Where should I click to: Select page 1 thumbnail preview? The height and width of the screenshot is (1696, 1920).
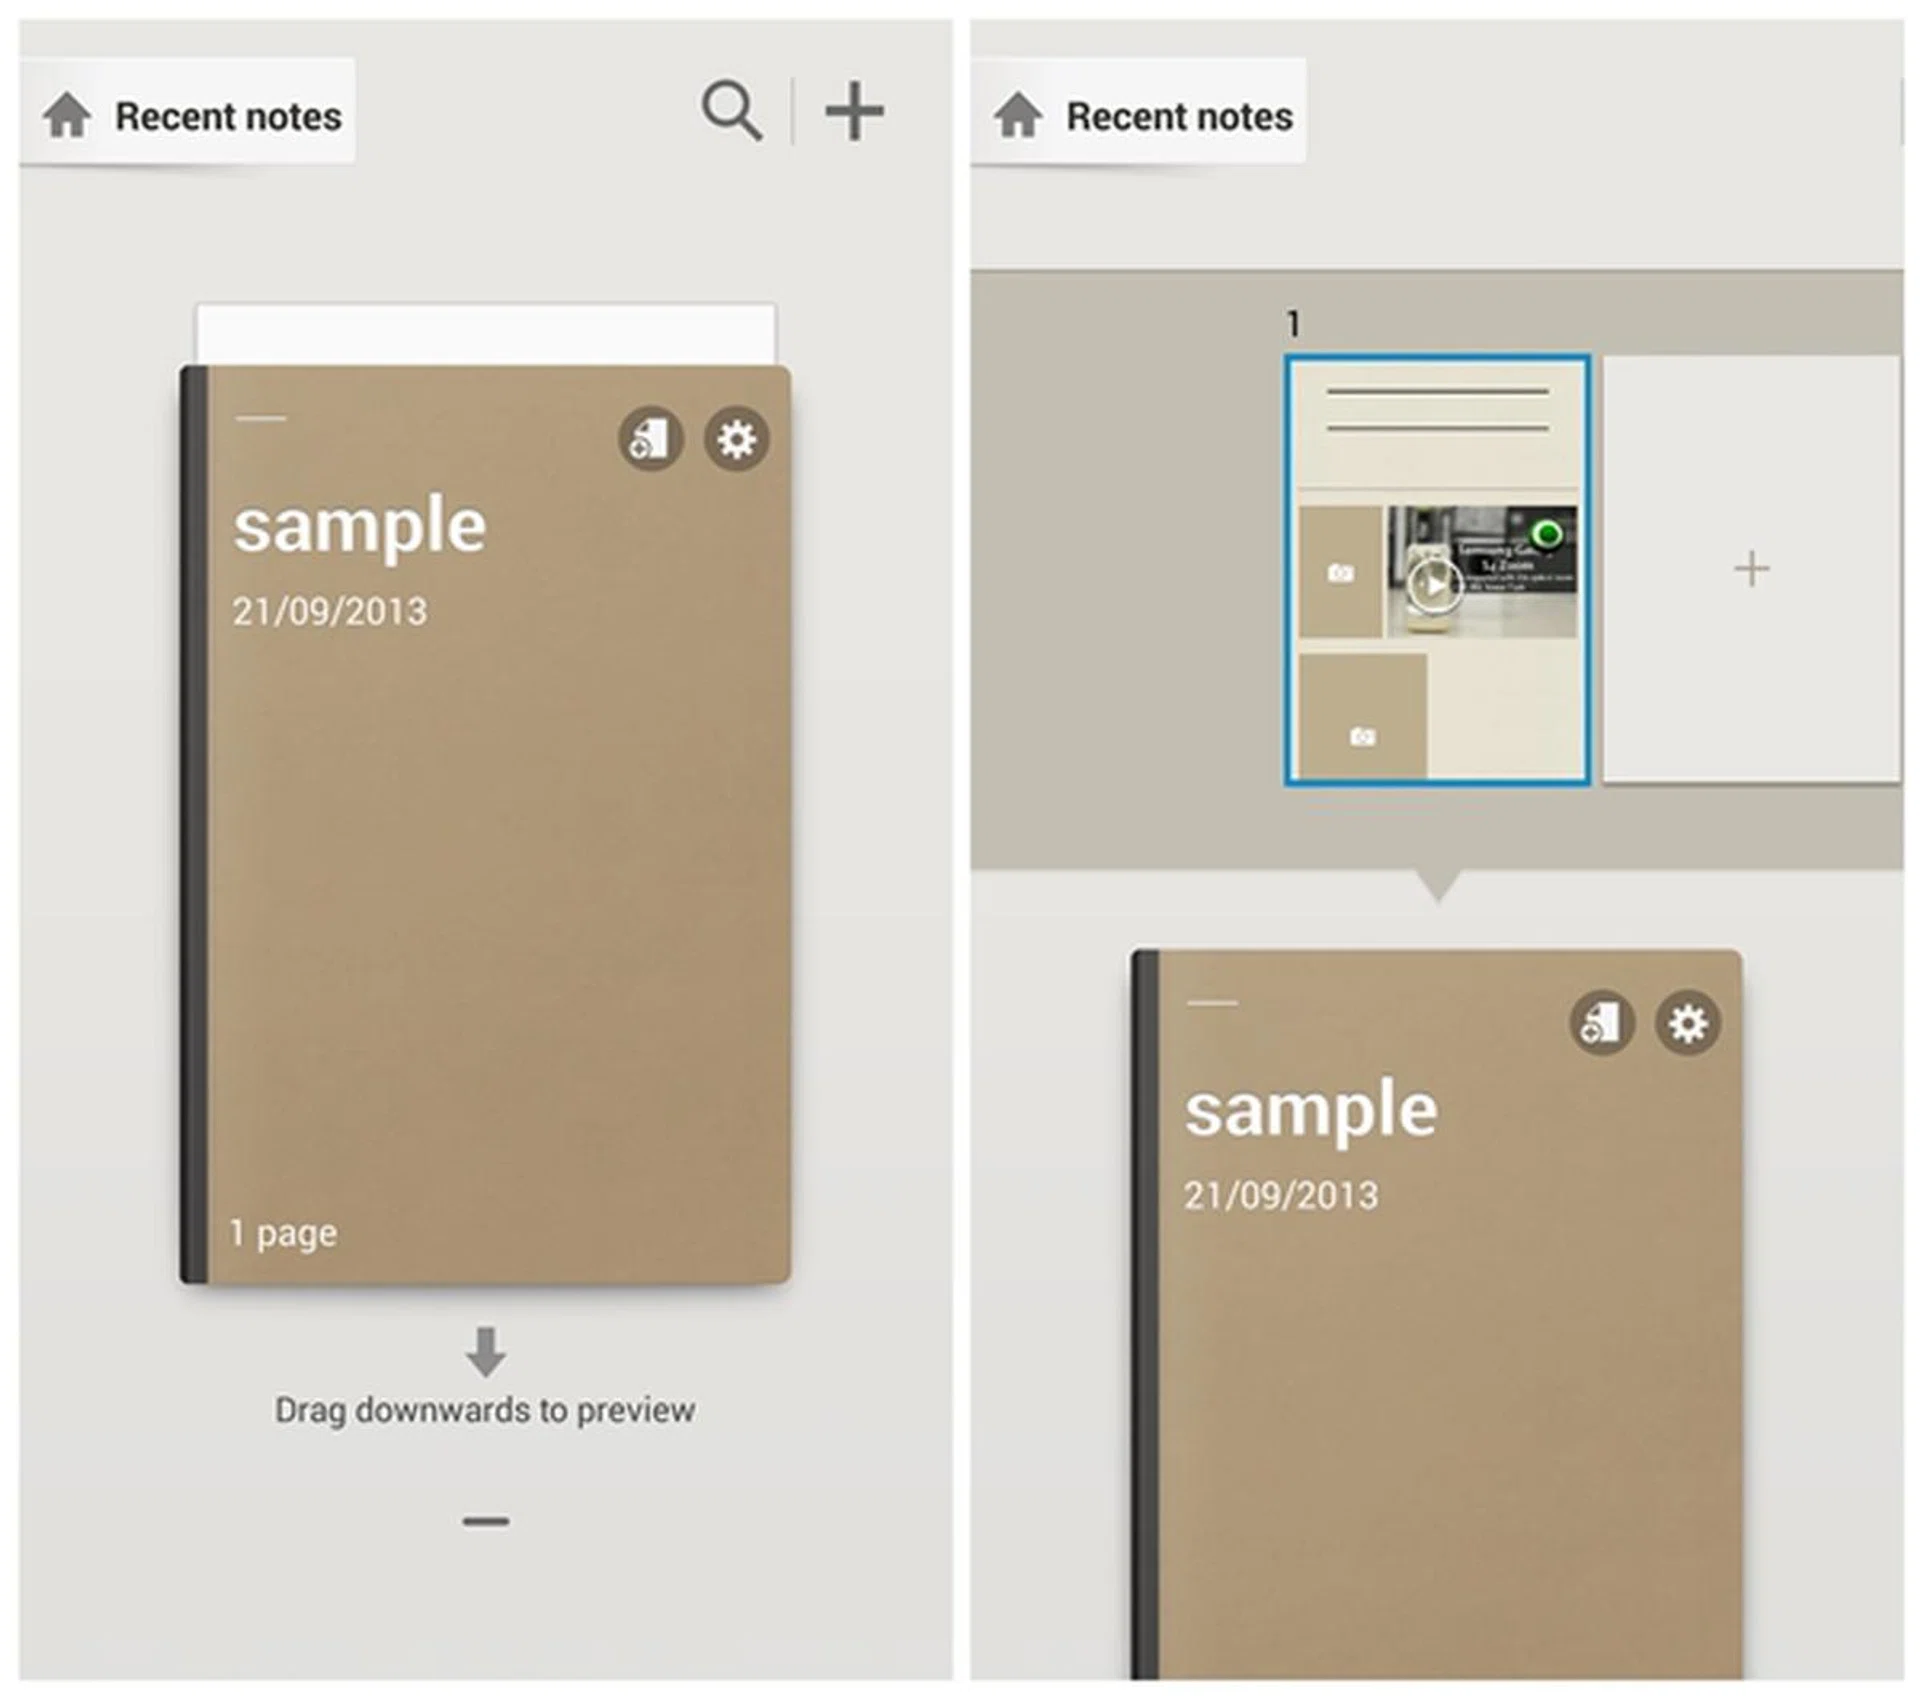pyautogui.click(x=1438, y=570)
